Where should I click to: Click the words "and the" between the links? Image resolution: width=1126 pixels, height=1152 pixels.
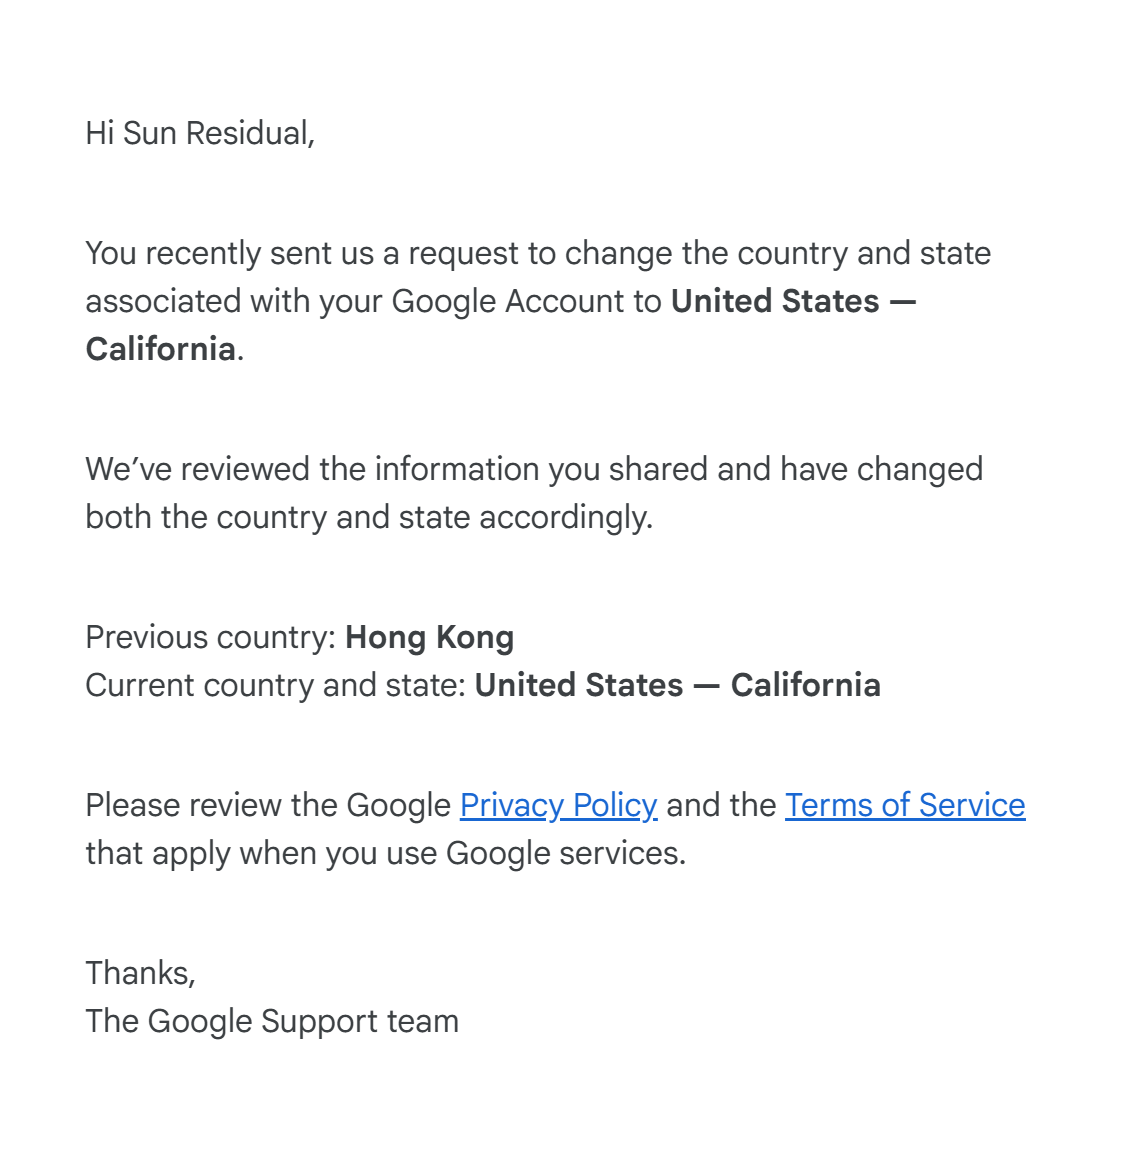pos(721,805)
